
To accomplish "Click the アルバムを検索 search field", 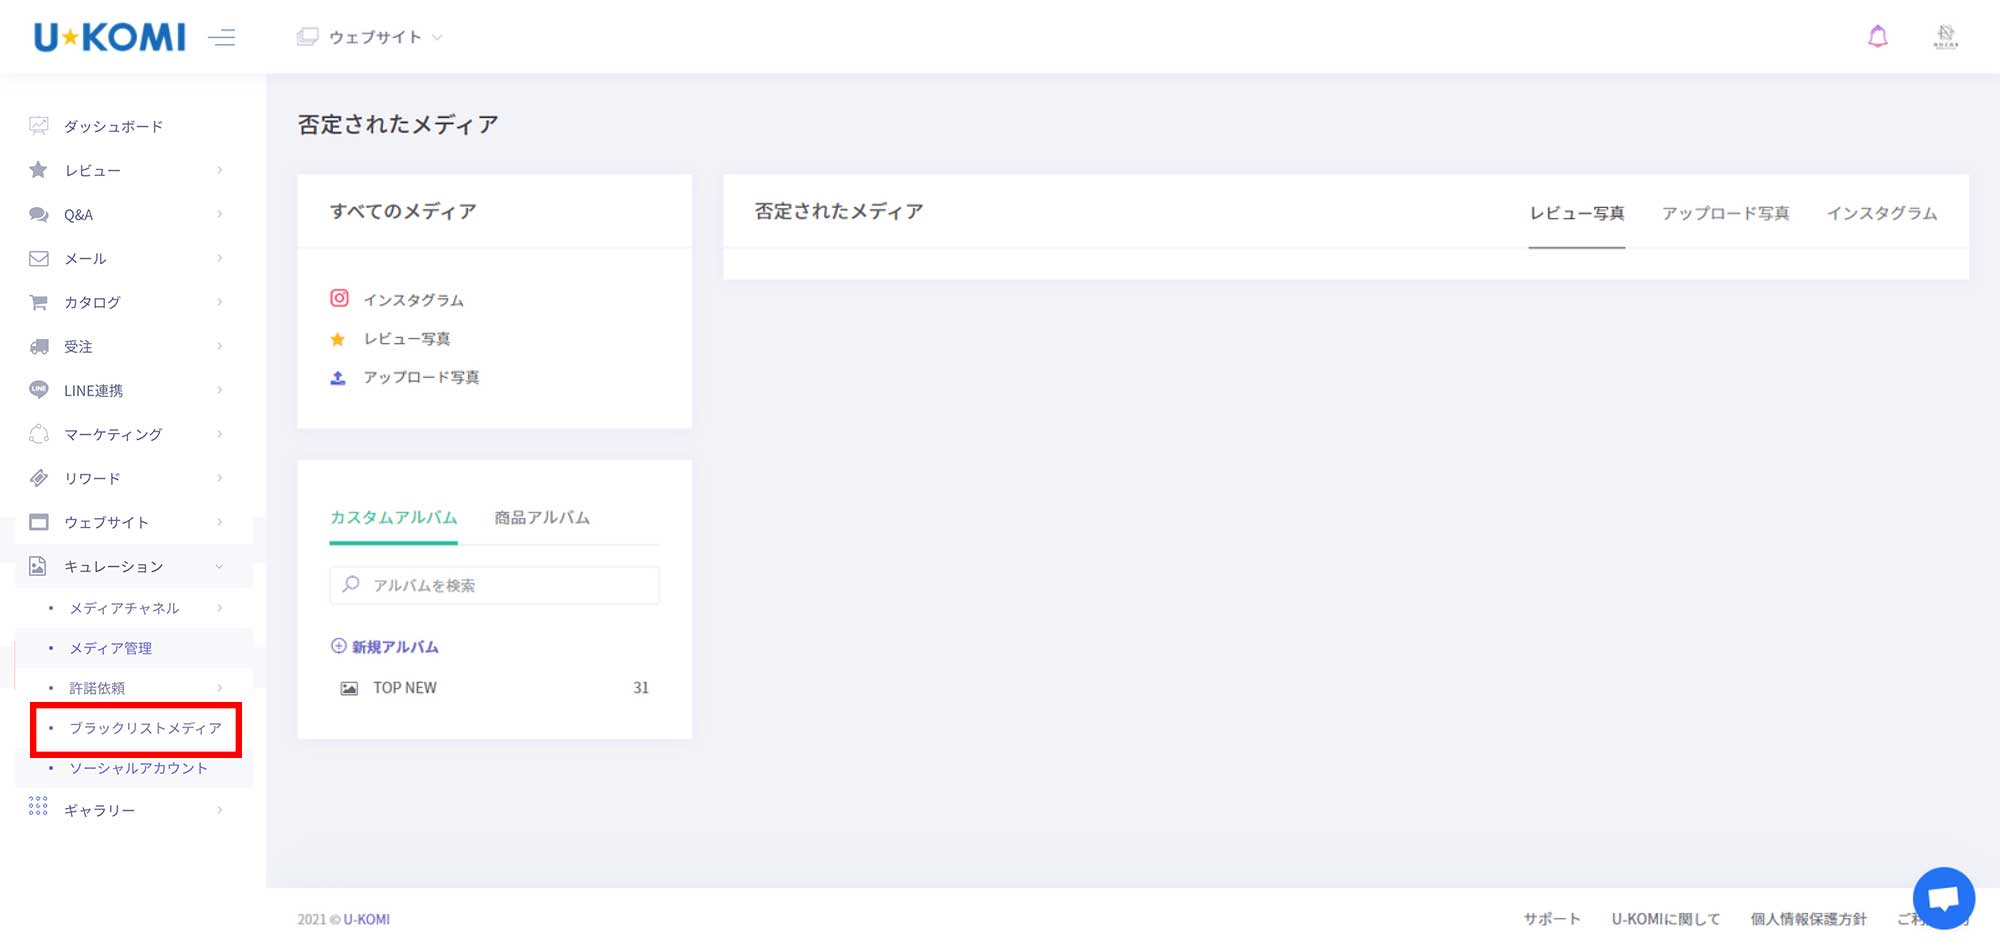I will [x=505, y=585].
